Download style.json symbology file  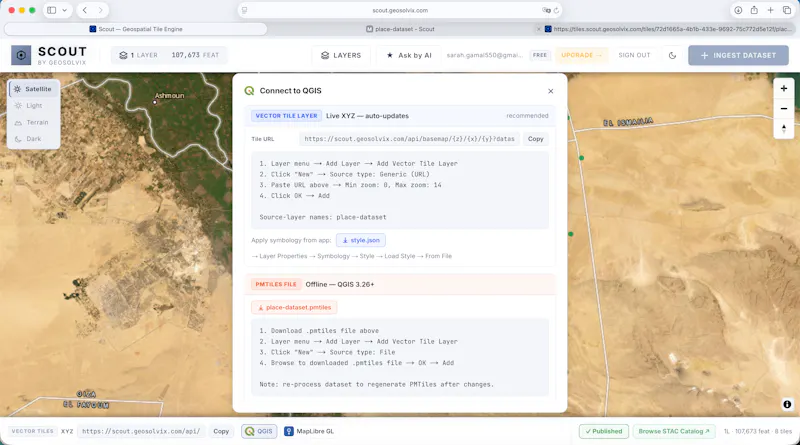[361, 240]
